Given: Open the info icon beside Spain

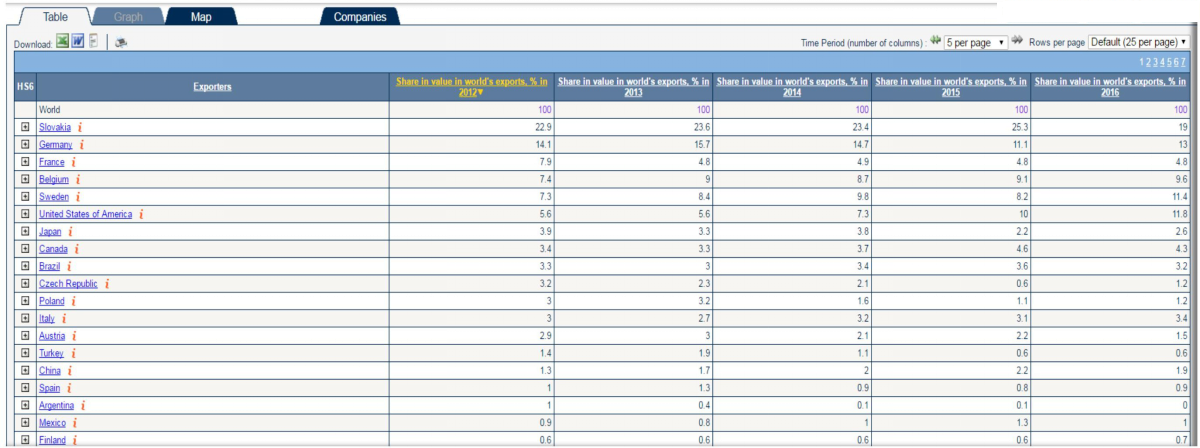Looking at the screenshot, I should pyautogui.click(x=69, y=388).
